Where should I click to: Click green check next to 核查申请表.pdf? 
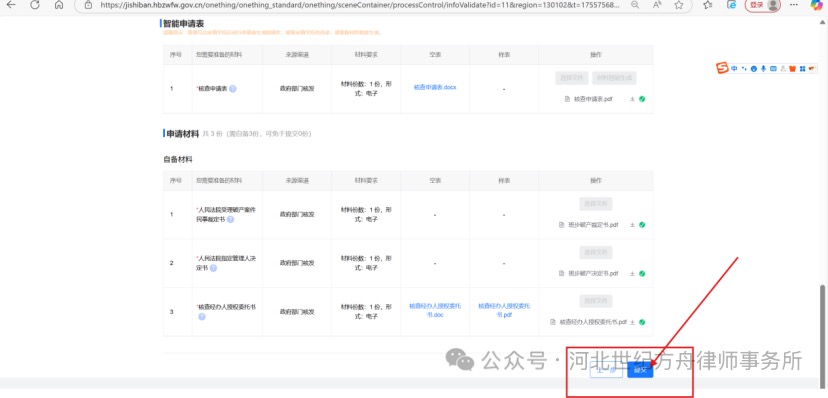[642, 99]
